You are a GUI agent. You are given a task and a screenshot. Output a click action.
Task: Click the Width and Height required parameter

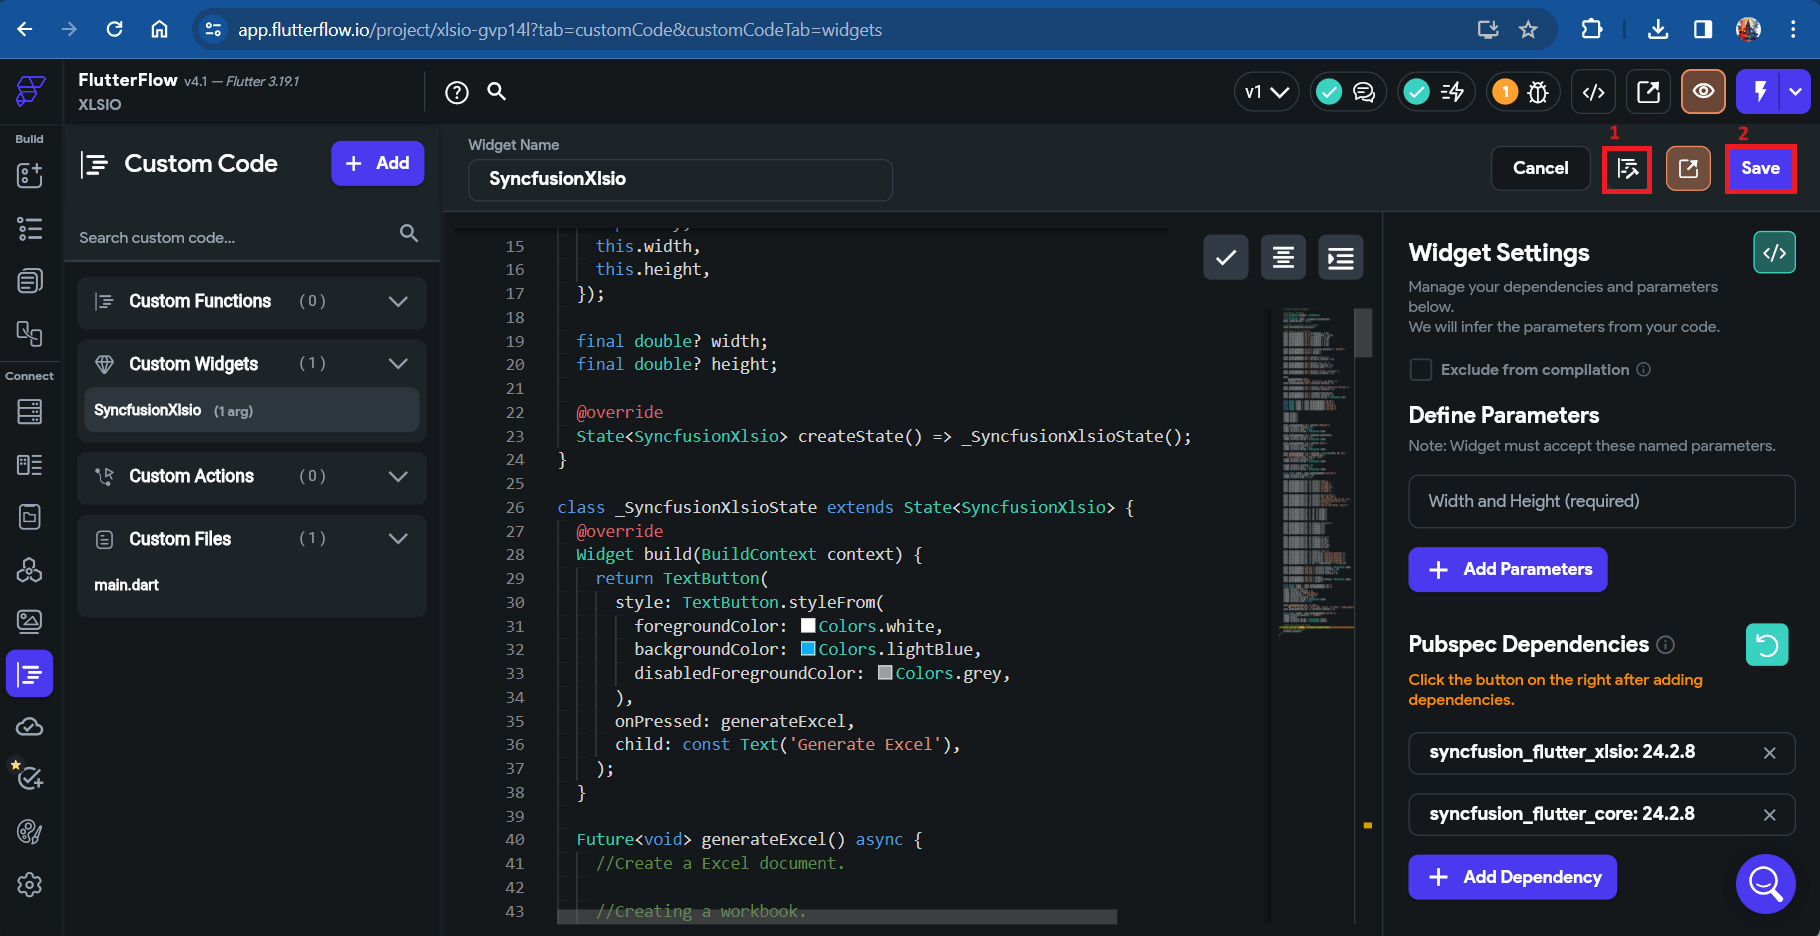click(x=1601, y=502)
